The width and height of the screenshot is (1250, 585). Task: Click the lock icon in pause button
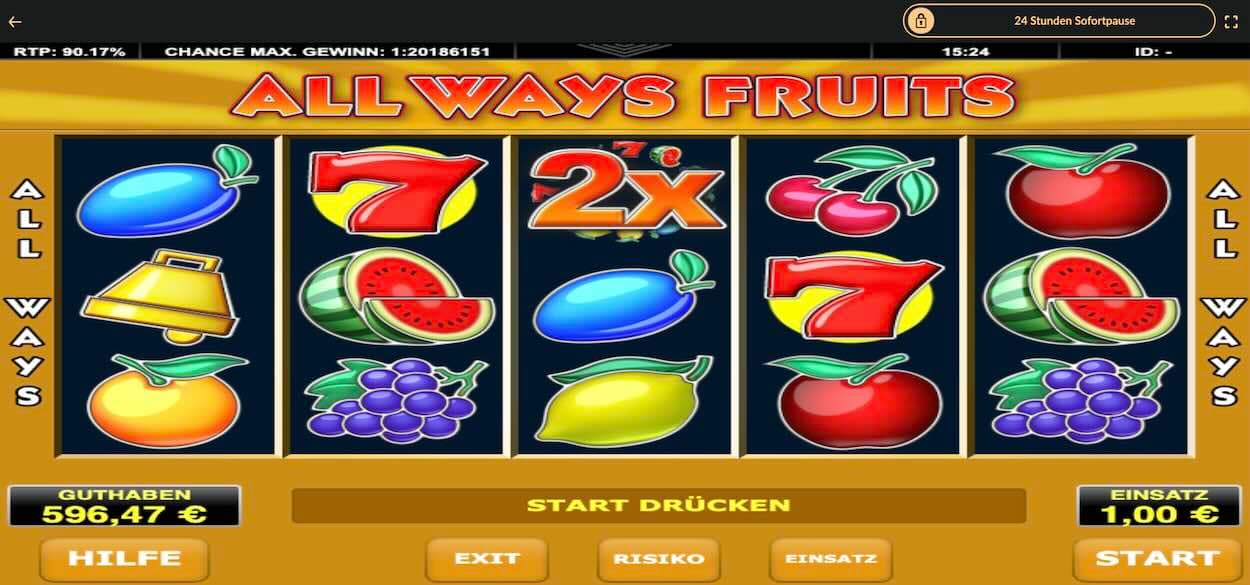point(920,21)
